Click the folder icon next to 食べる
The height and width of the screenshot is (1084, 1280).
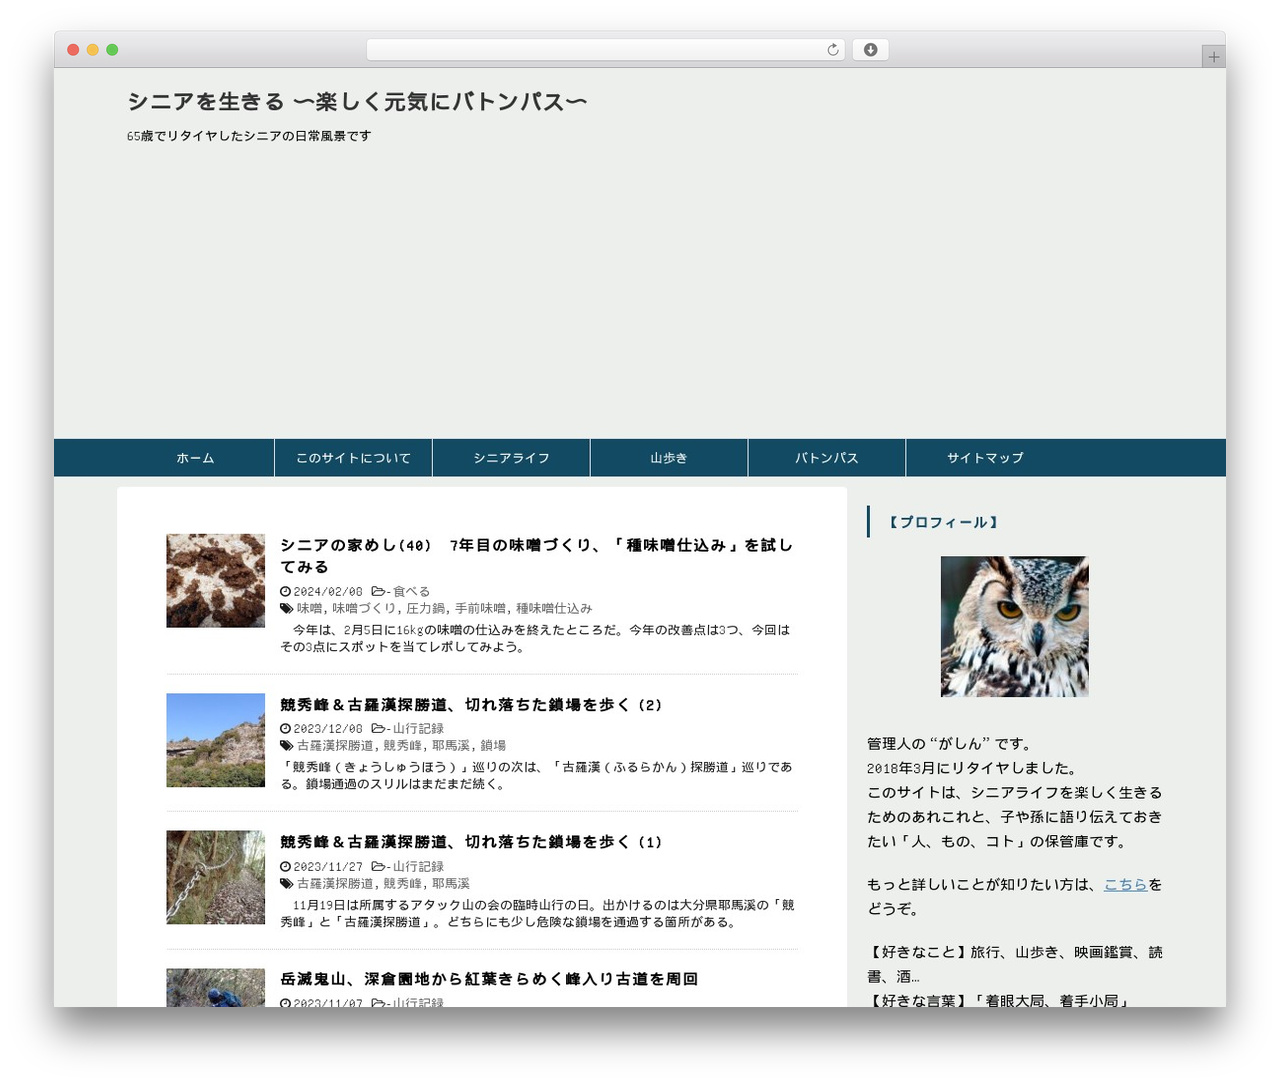tap(379, 592)
